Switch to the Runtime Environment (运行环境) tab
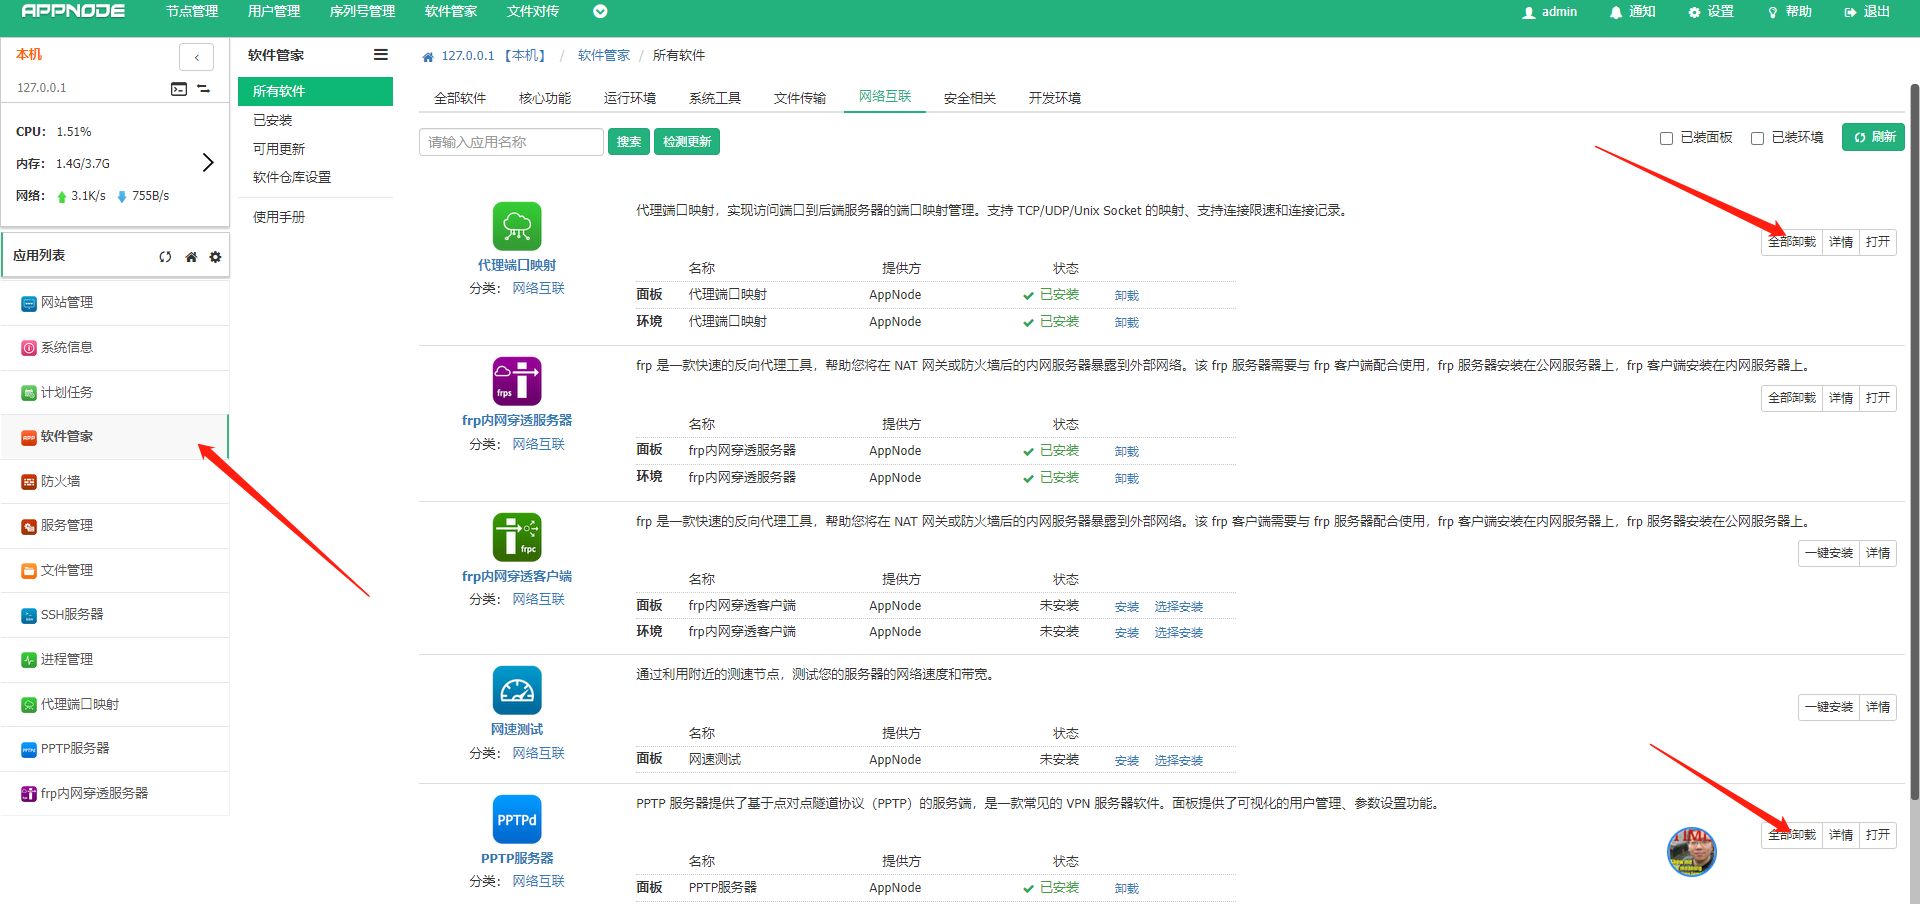 coord(630,98)
